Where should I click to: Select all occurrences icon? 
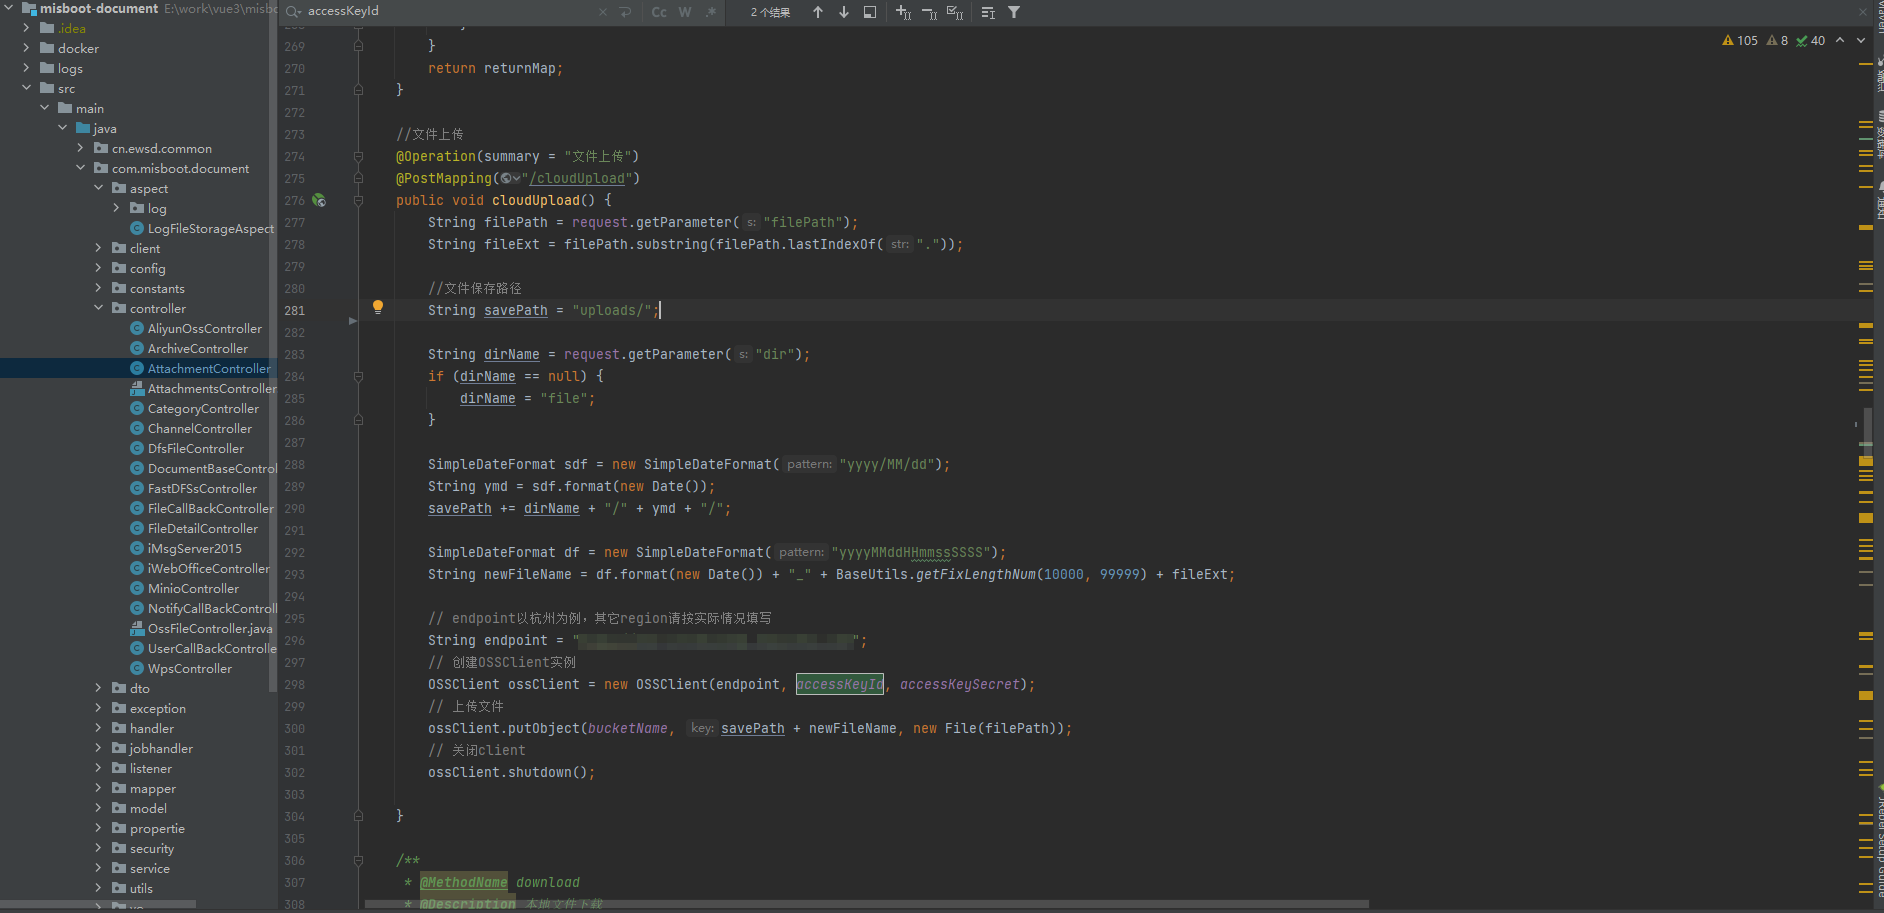(x=955, y=12)
